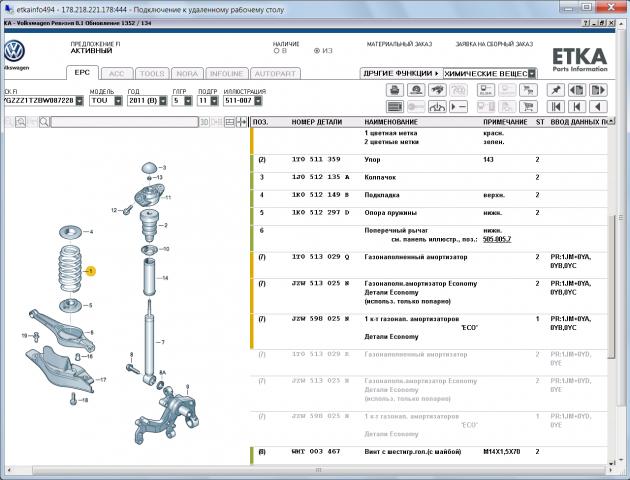
Task: Click the shopping carts transfer icon
Action: 528,90
